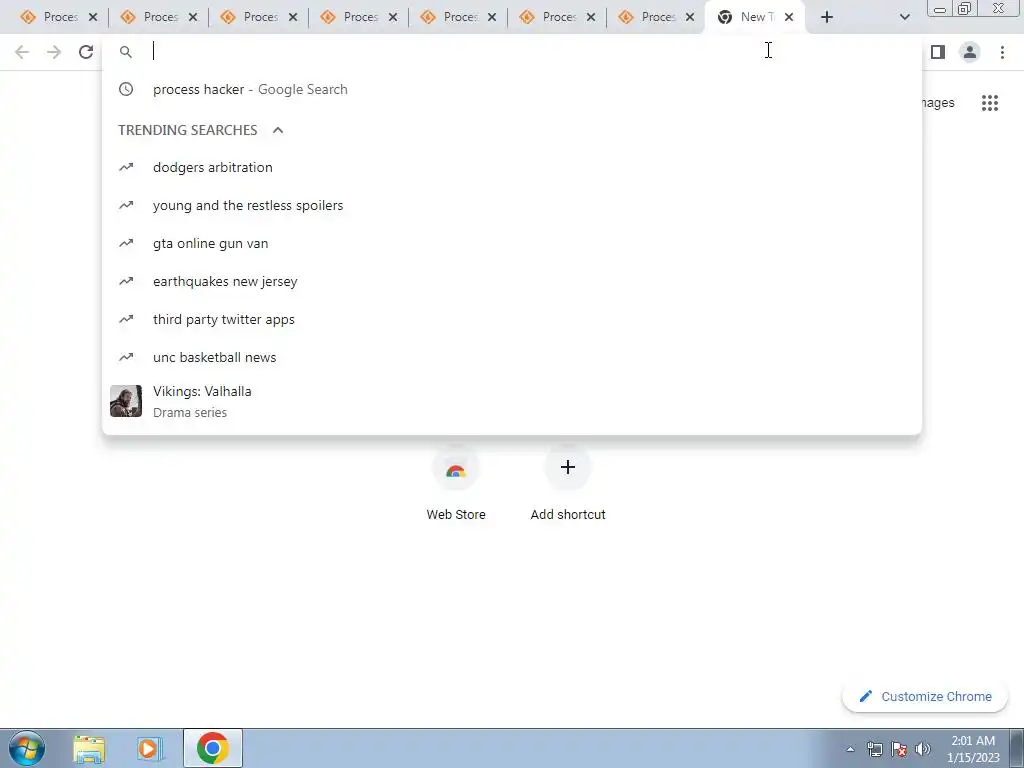Viewport: 1024px width, 768px height.
Task: Open the Web Store shortcut
Action: click(x=456, y=486)
